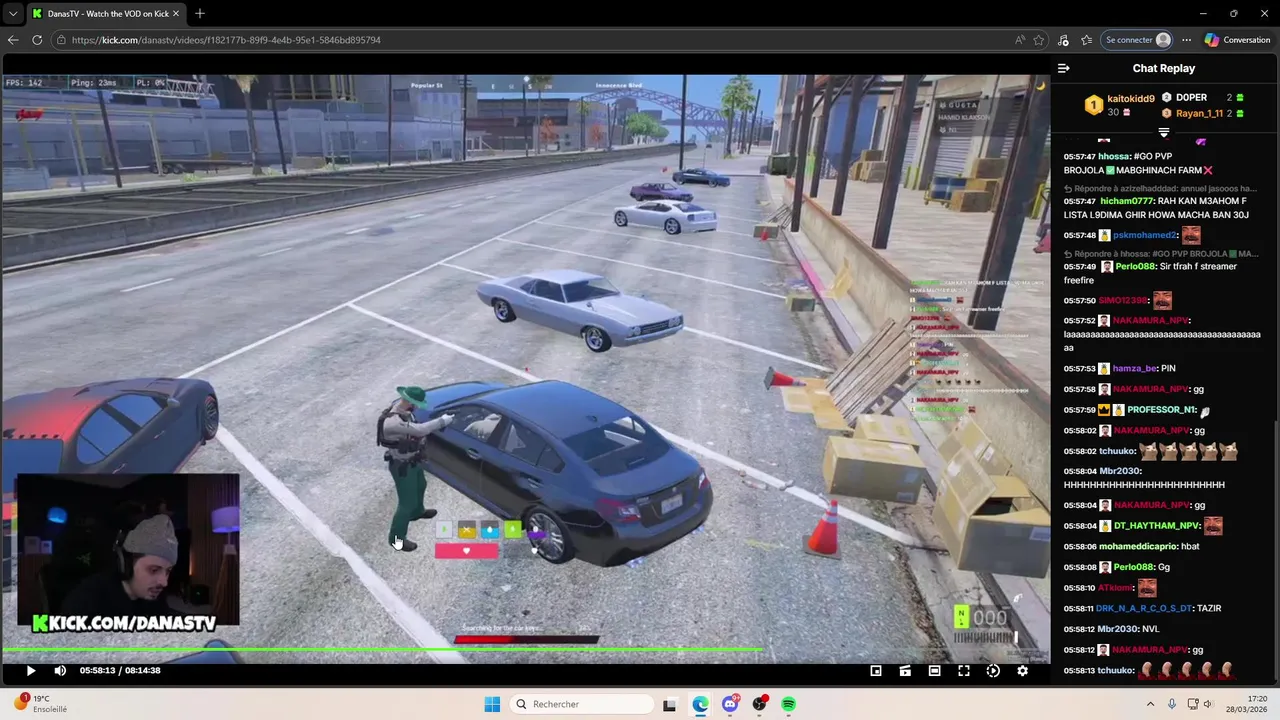Click username DT_HAYTHAM_NPV in chat
Screen dimensions: 1280x720
pos(1156,526)
